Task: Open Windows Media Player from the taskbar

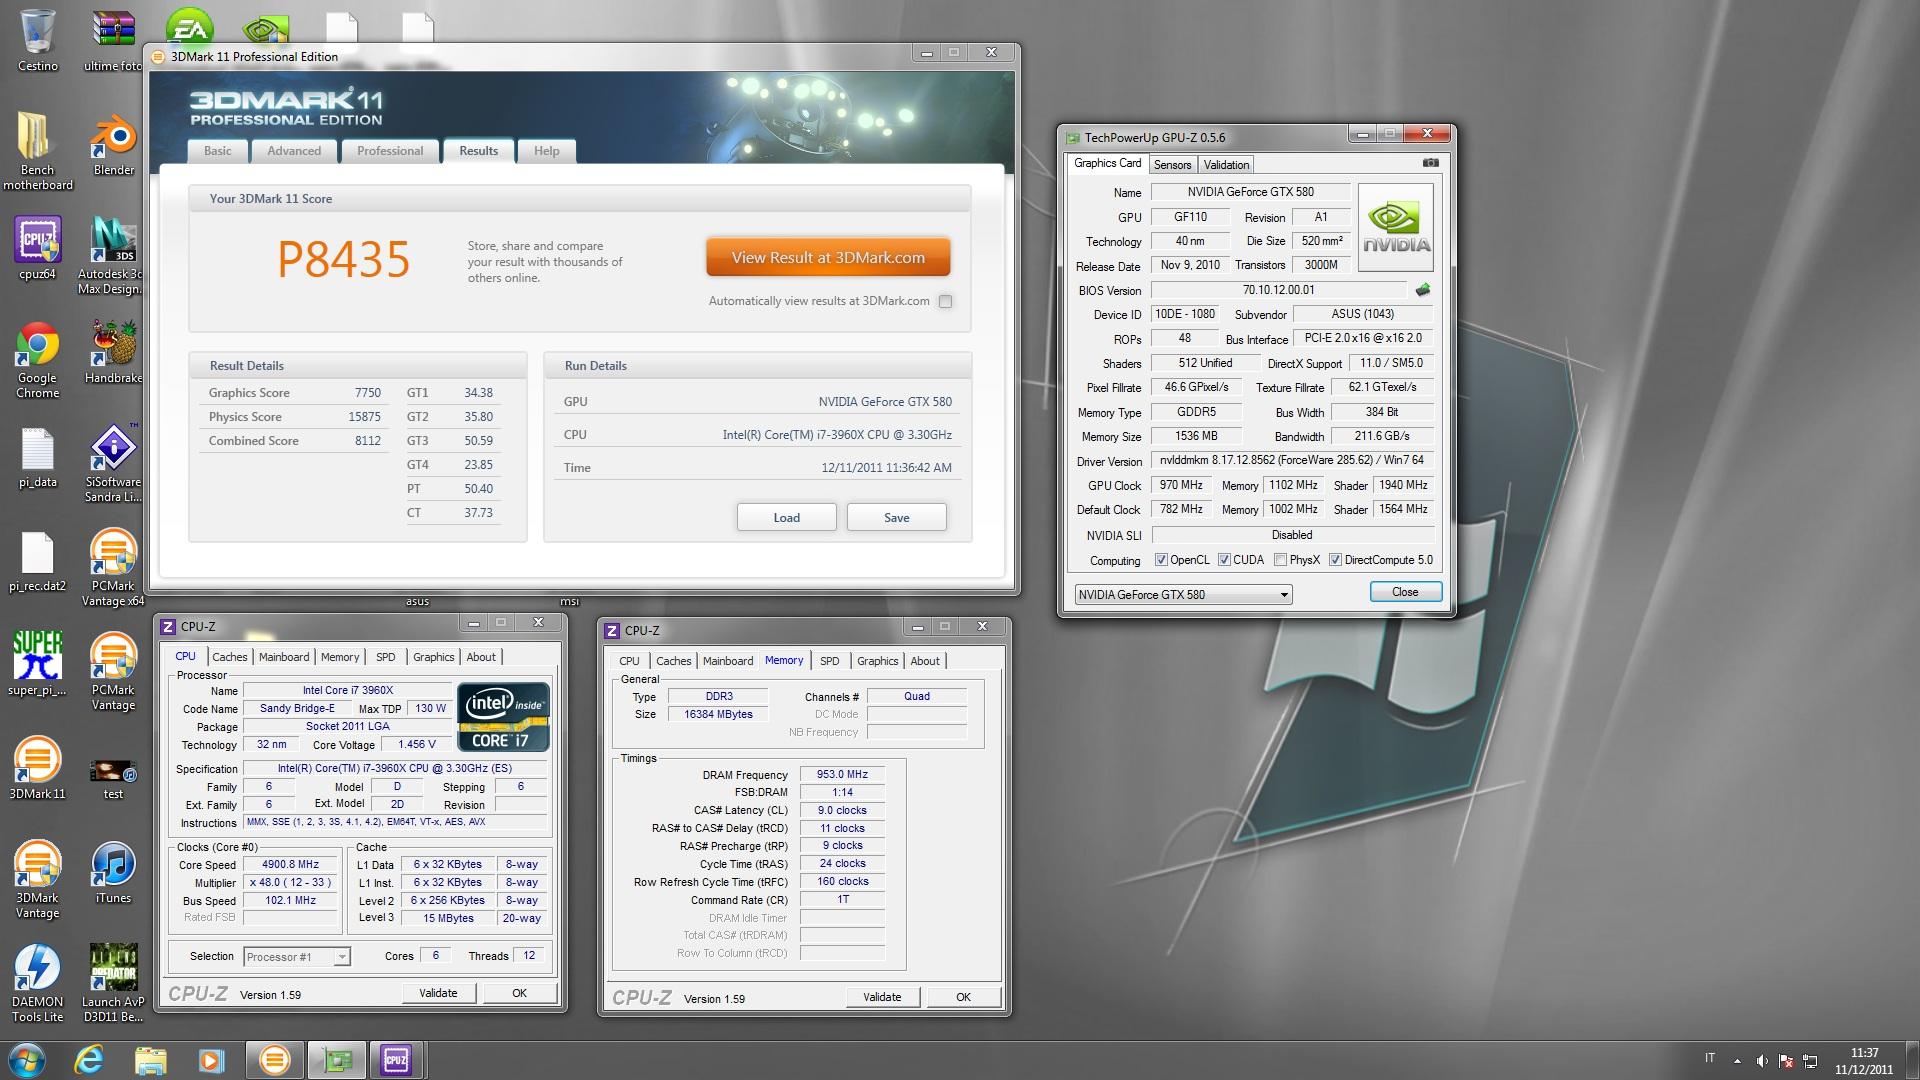Action: pyautogui.click(x=211, y=1060)
